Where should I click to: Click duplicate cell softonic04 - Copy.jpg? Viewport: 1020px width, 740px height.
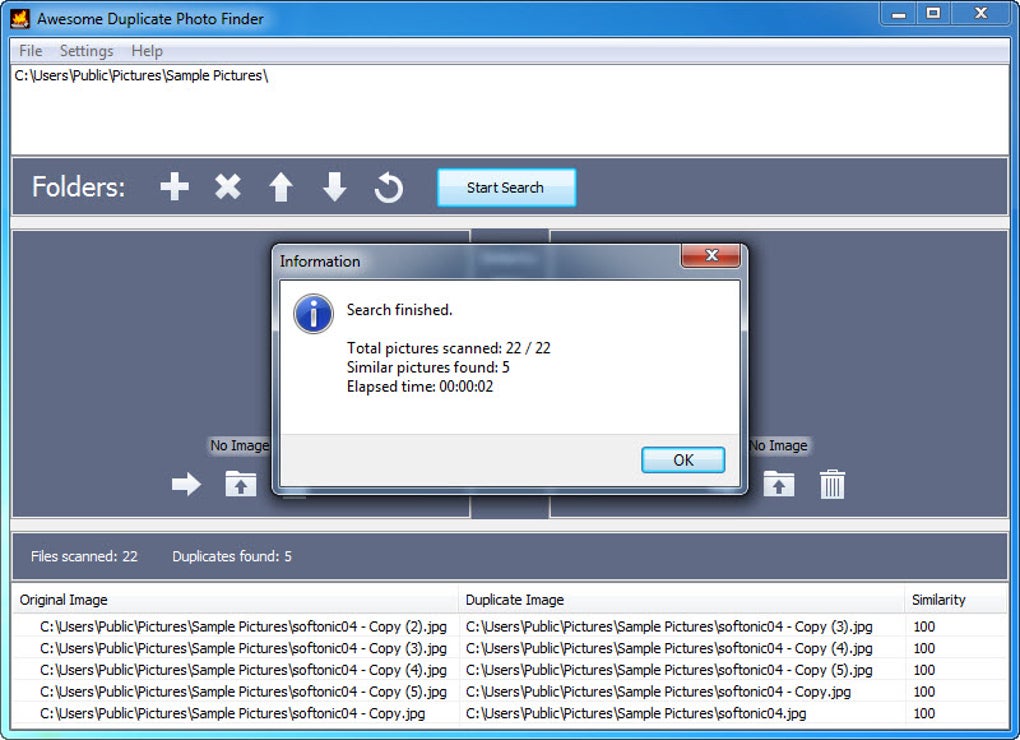click(x=658, y=691)
